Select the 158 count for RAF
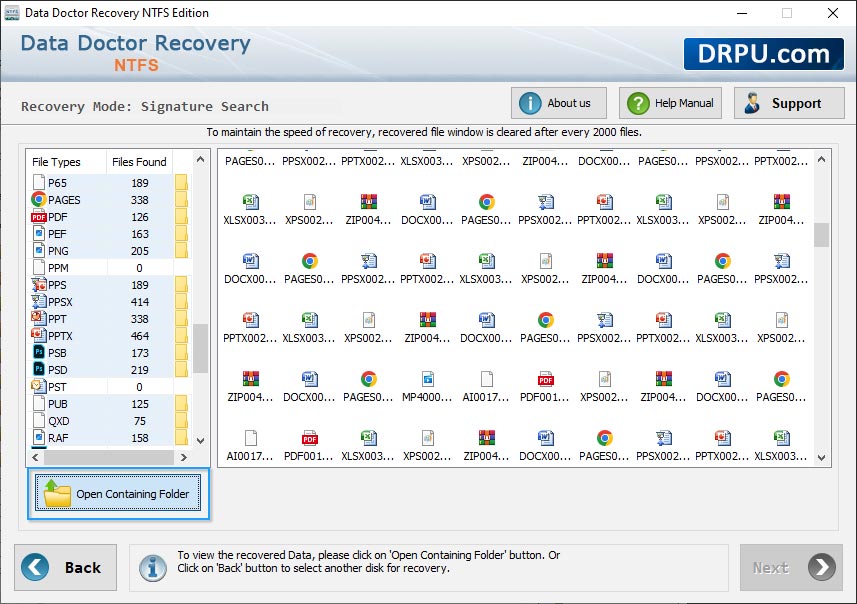The image size is (857, 604). tap(139, 438)
